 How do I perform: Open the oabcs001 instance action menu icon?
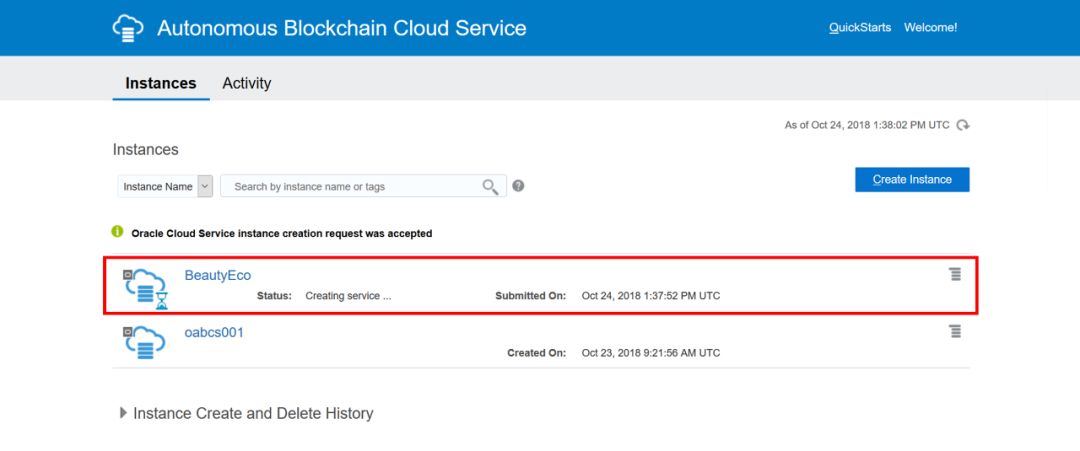(x=955, y=331)
